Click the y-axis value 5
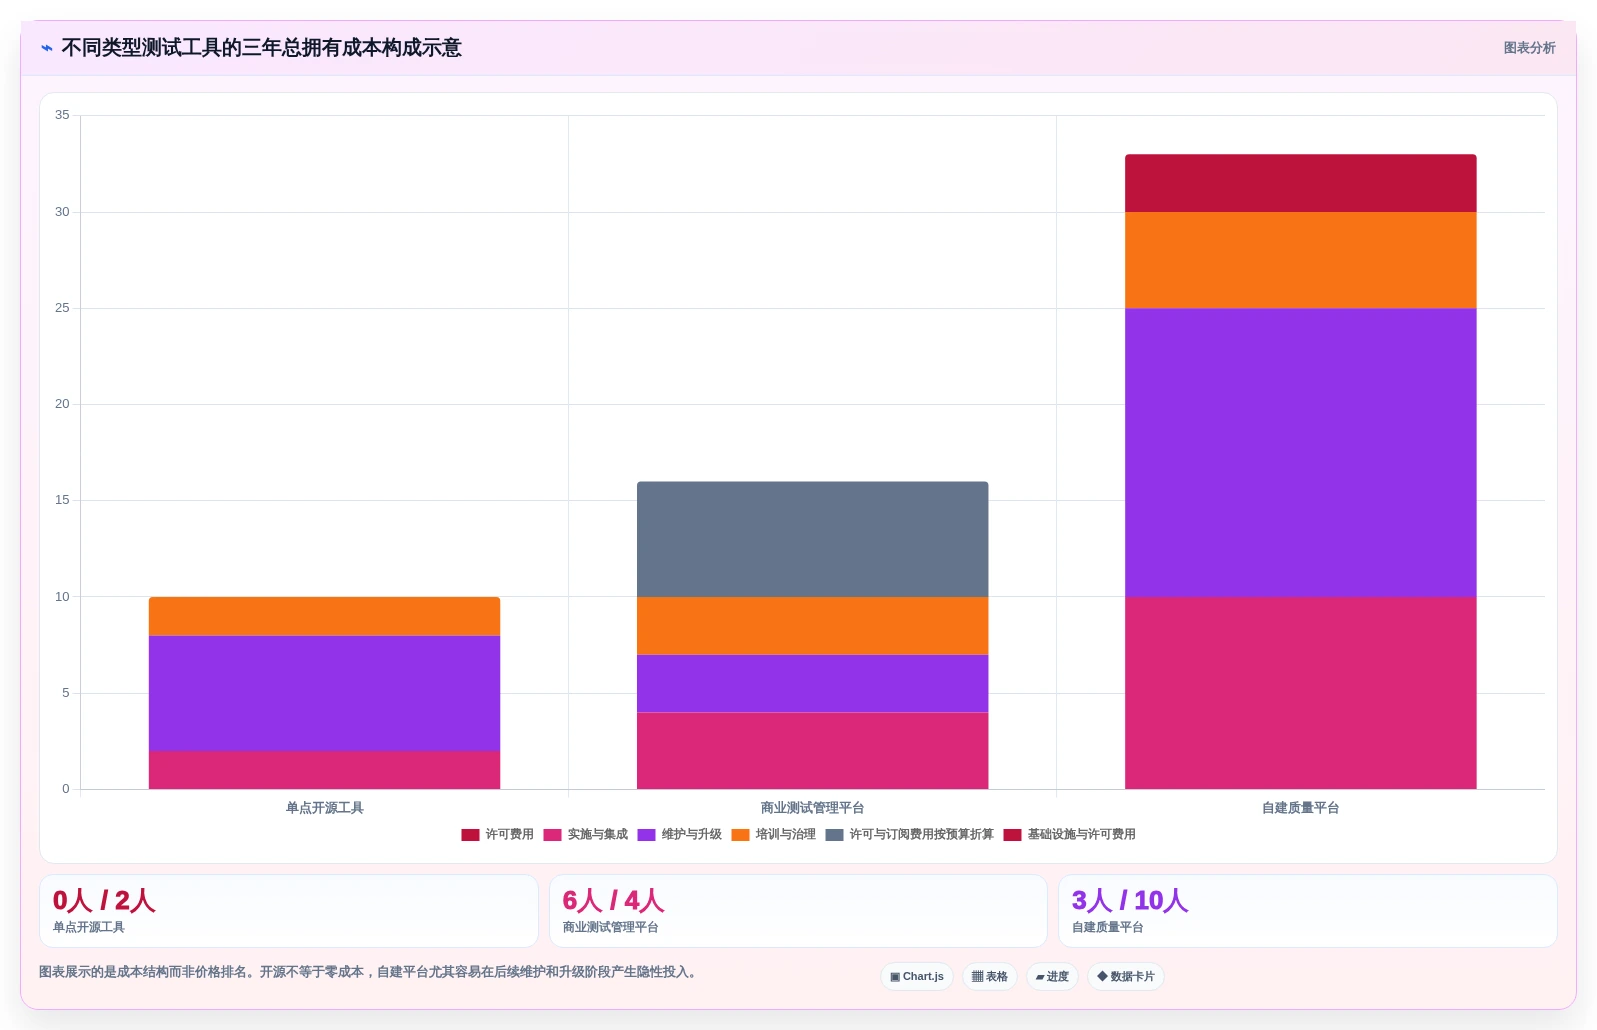Image resolution: width=1597 pixels, height=1030 pixels. [66, 693]
